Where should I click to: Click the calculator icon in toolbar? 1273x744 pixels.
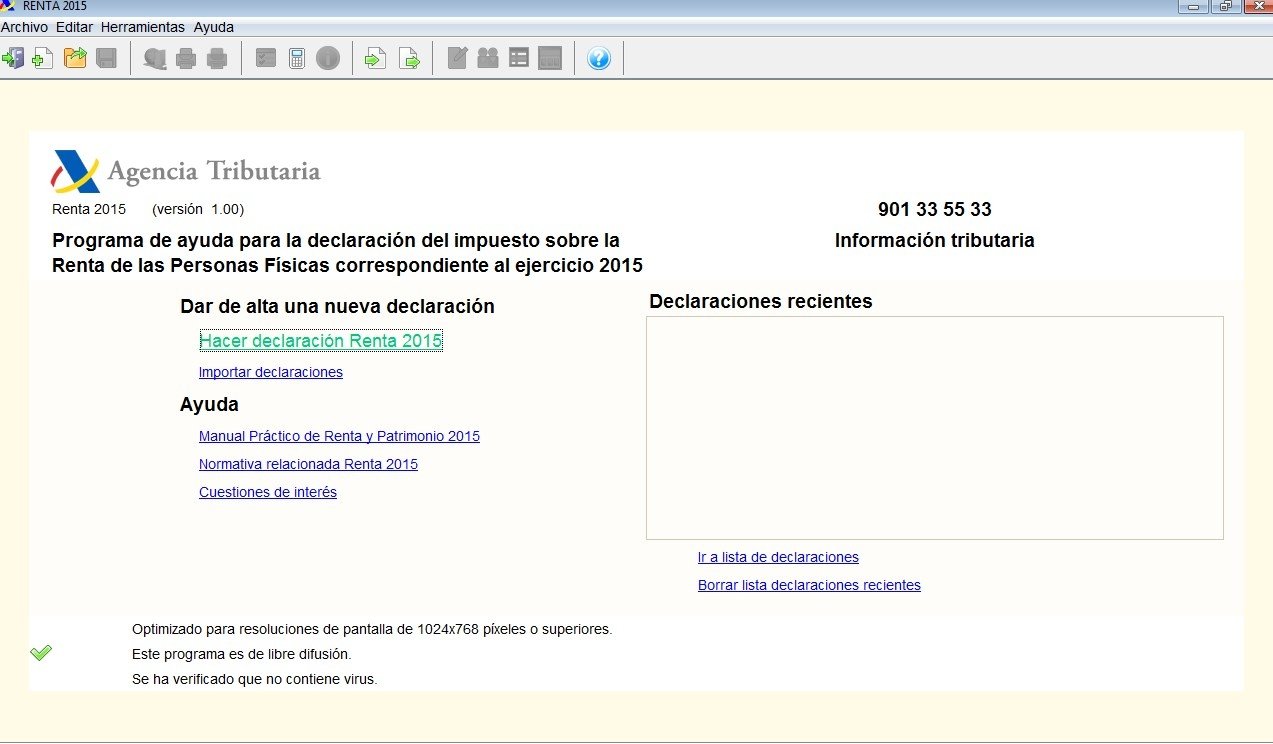297,58
